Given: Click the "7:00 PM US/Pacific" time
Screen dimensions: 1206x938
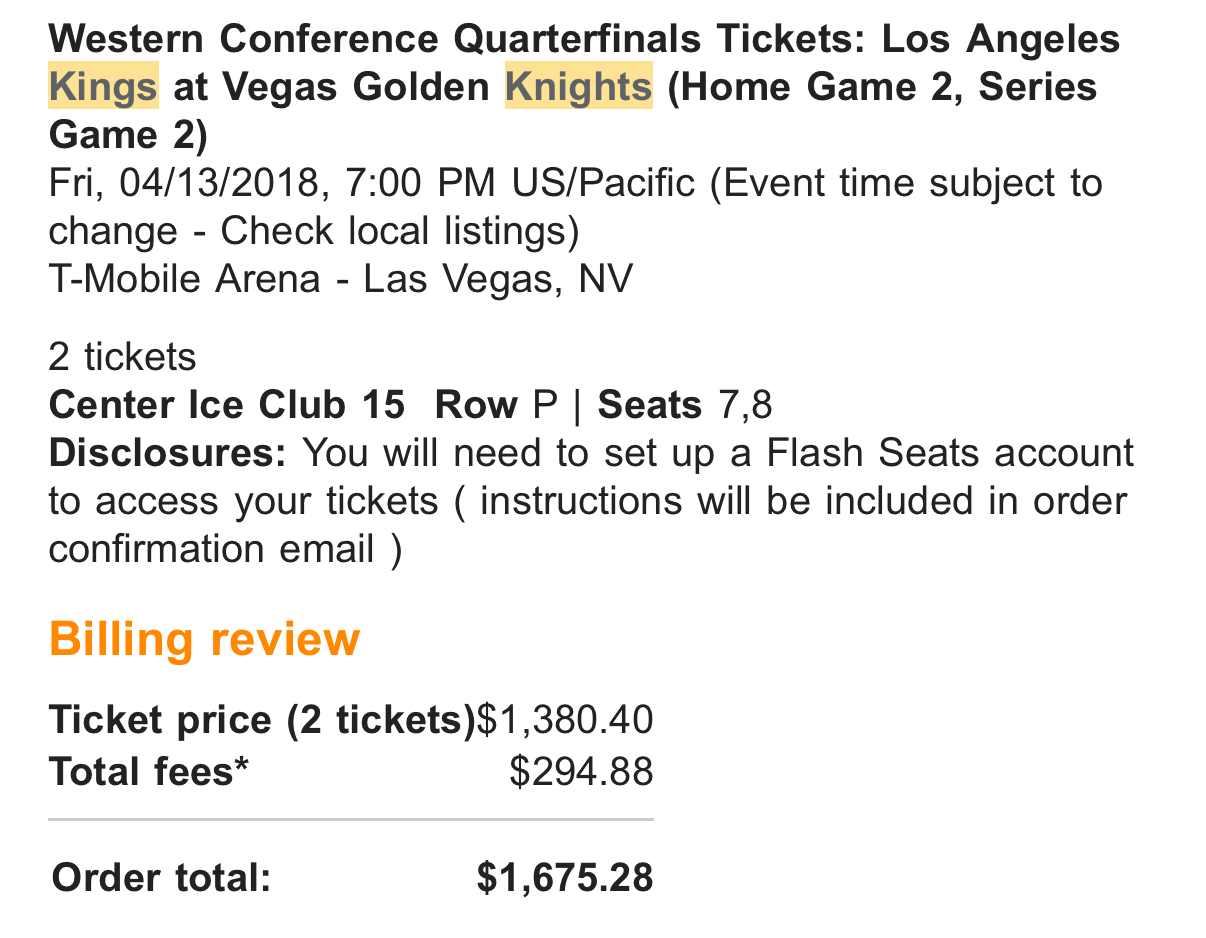Looking at the screenshot, I should coord(519,184).
